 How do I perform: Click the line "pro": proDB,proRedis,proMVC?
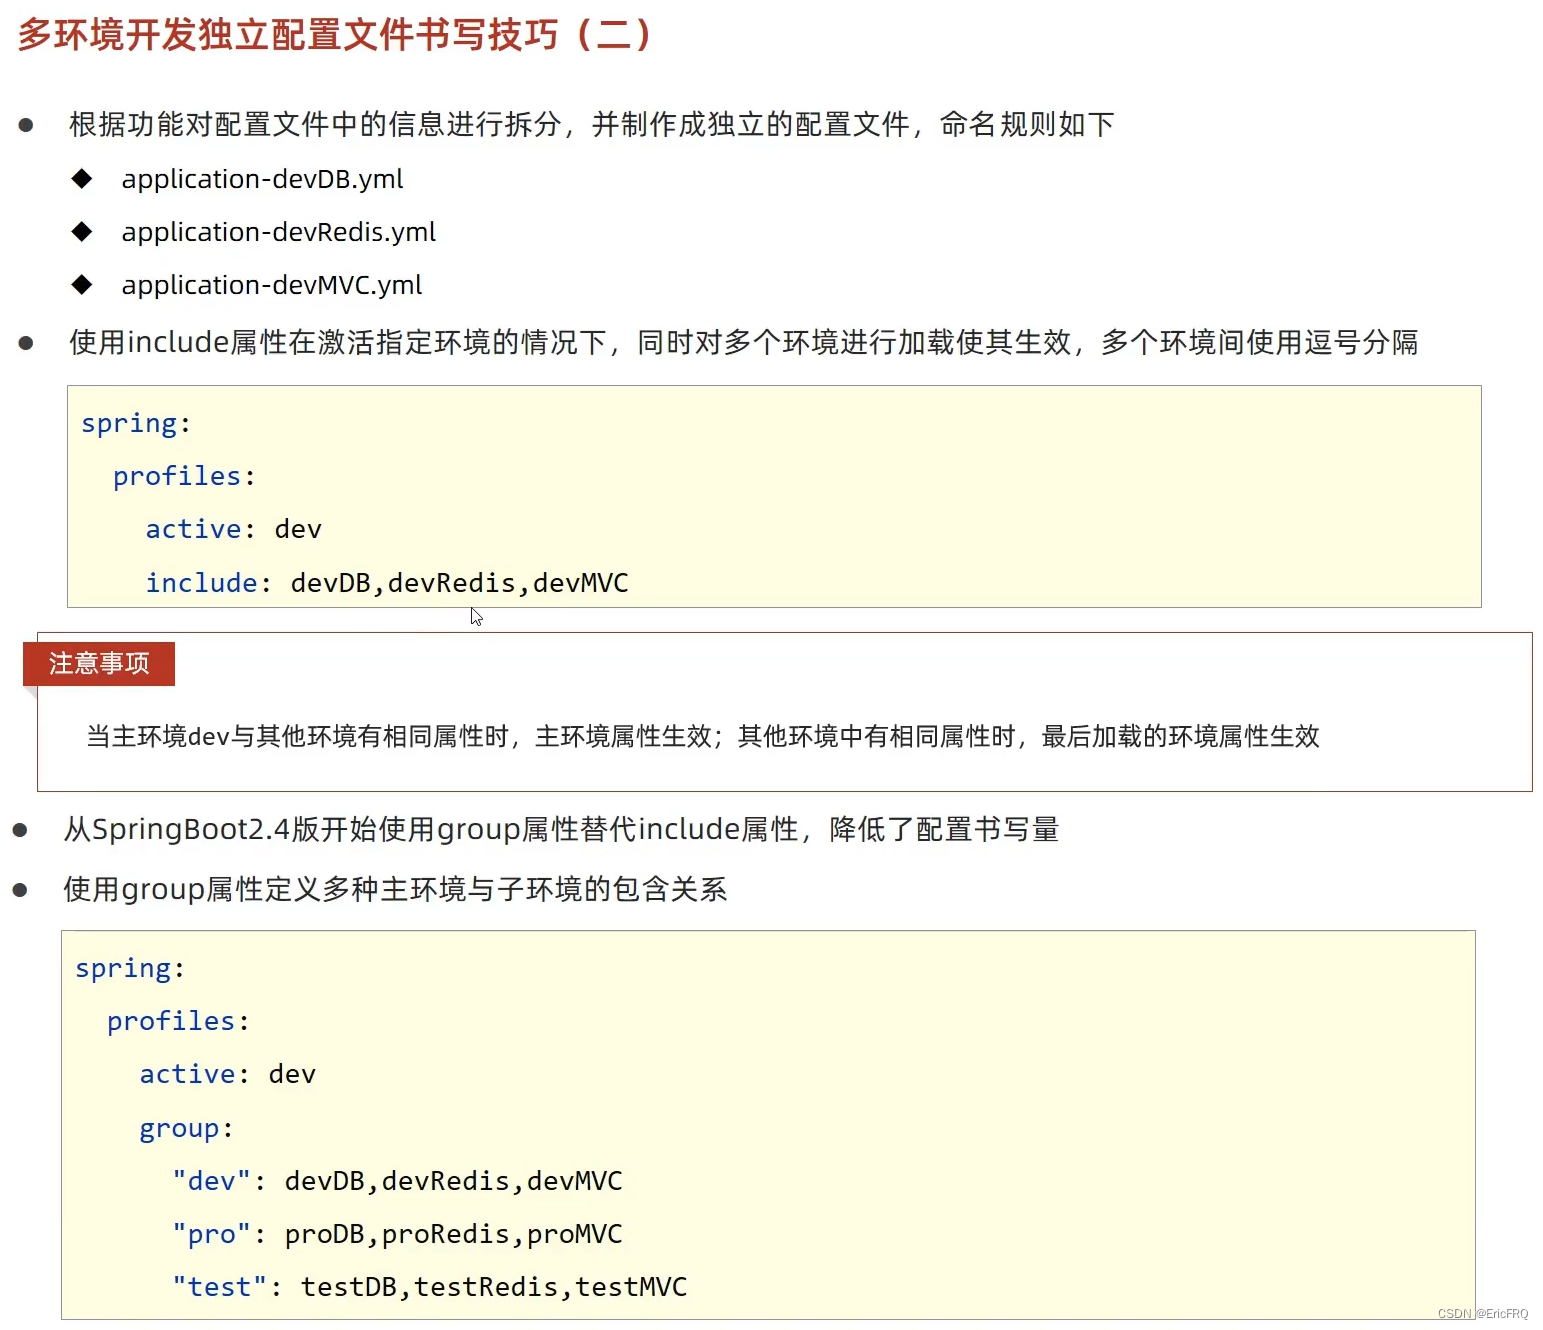click(397, 1234)
